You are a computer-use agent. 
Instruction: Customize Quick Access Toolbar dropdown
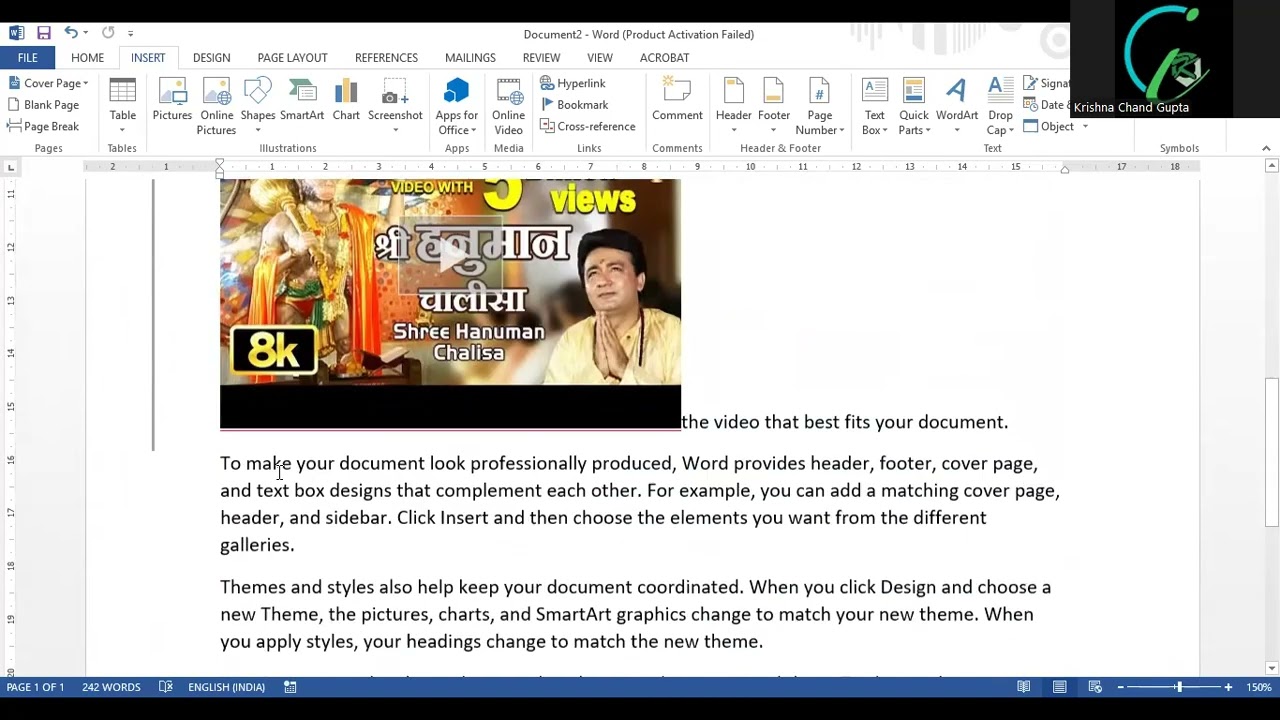coord(131,34)
